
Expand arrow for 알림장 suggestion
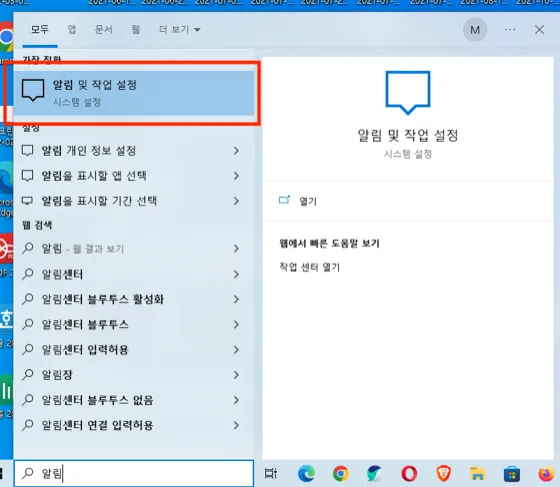pyautogui.click(x=236, y=375)
